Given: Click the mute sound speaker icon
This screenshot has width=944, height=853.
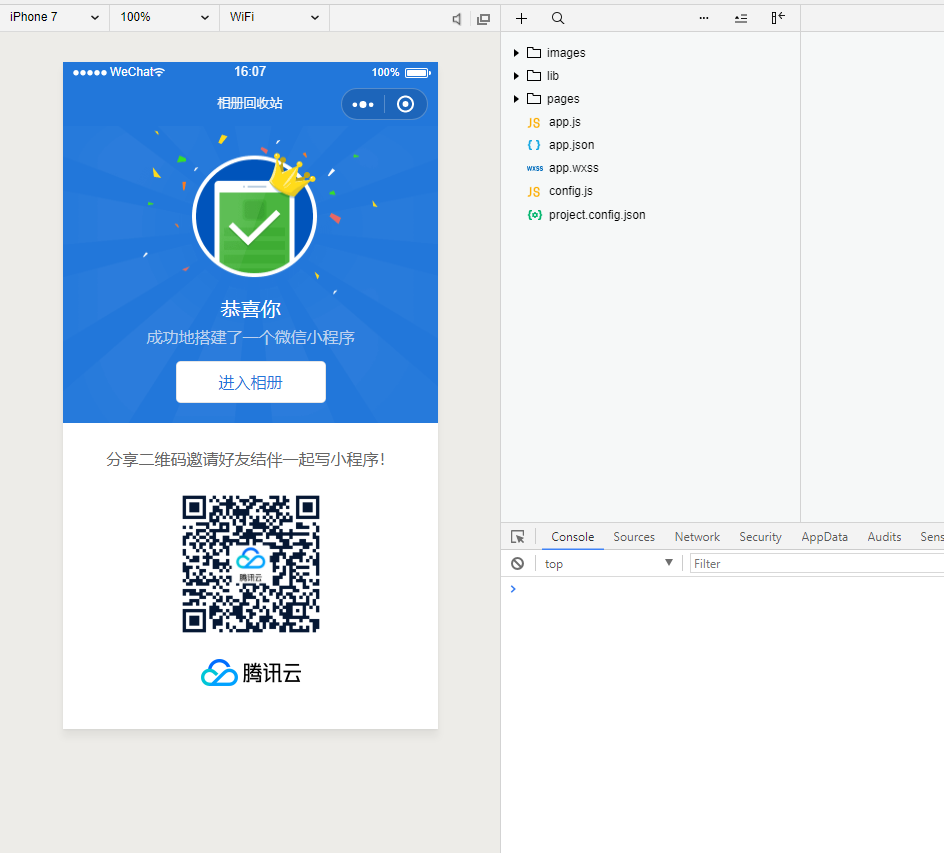Looking at the screenshot, I should coord(457,19).
